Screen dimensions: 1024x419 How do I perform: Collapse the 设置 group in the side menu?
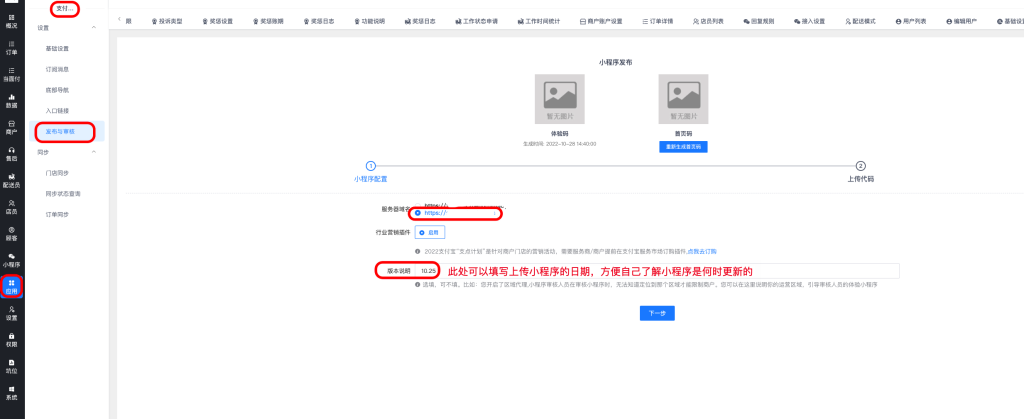point(94,28)
